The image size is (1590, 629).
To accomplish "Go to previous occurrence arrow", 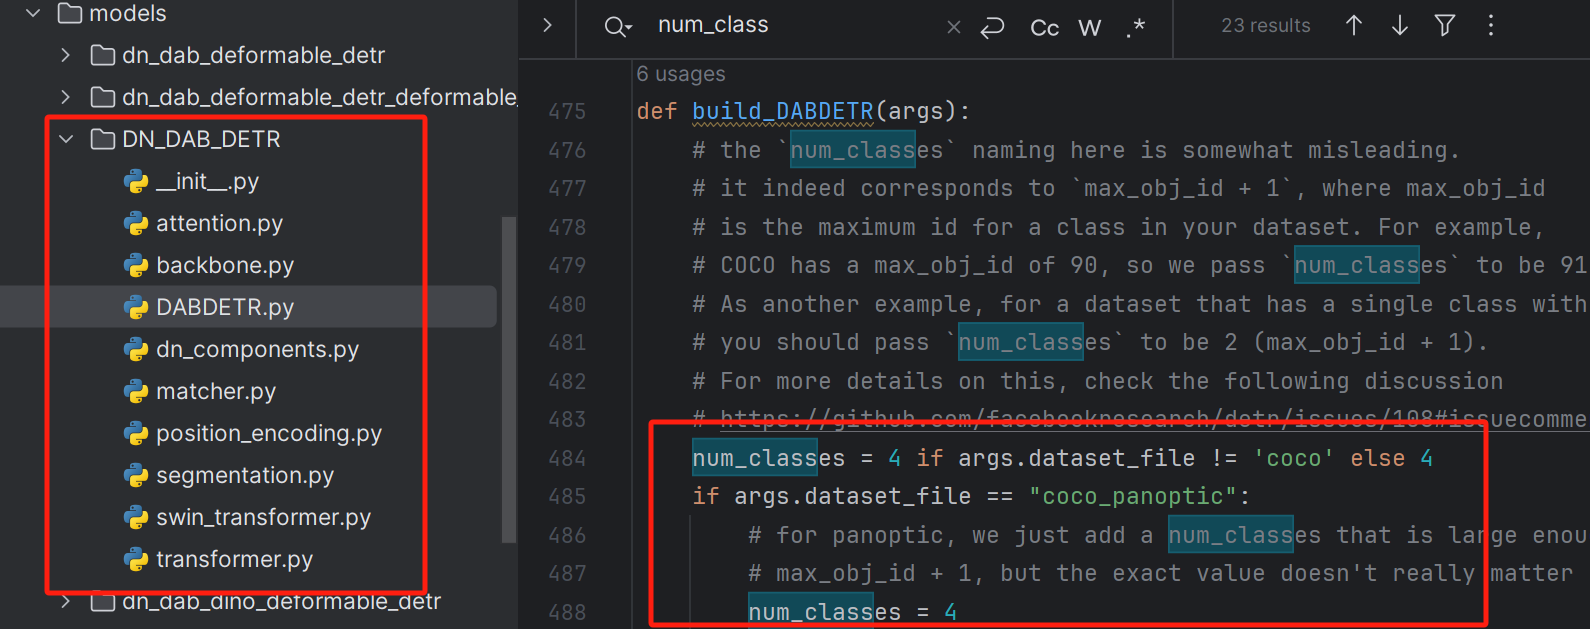I will 1354,25.
